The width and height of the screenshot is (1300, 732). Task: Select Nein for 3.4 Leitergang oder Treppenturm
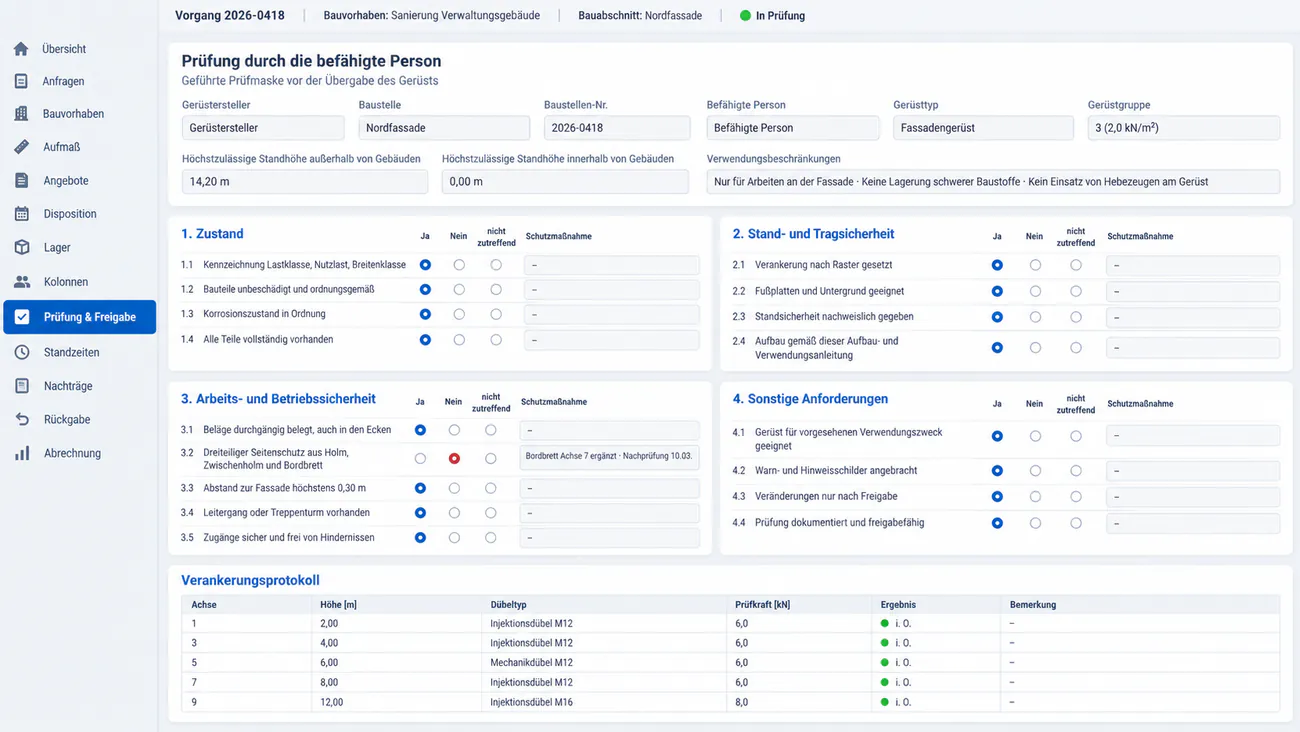pos(454,513)
